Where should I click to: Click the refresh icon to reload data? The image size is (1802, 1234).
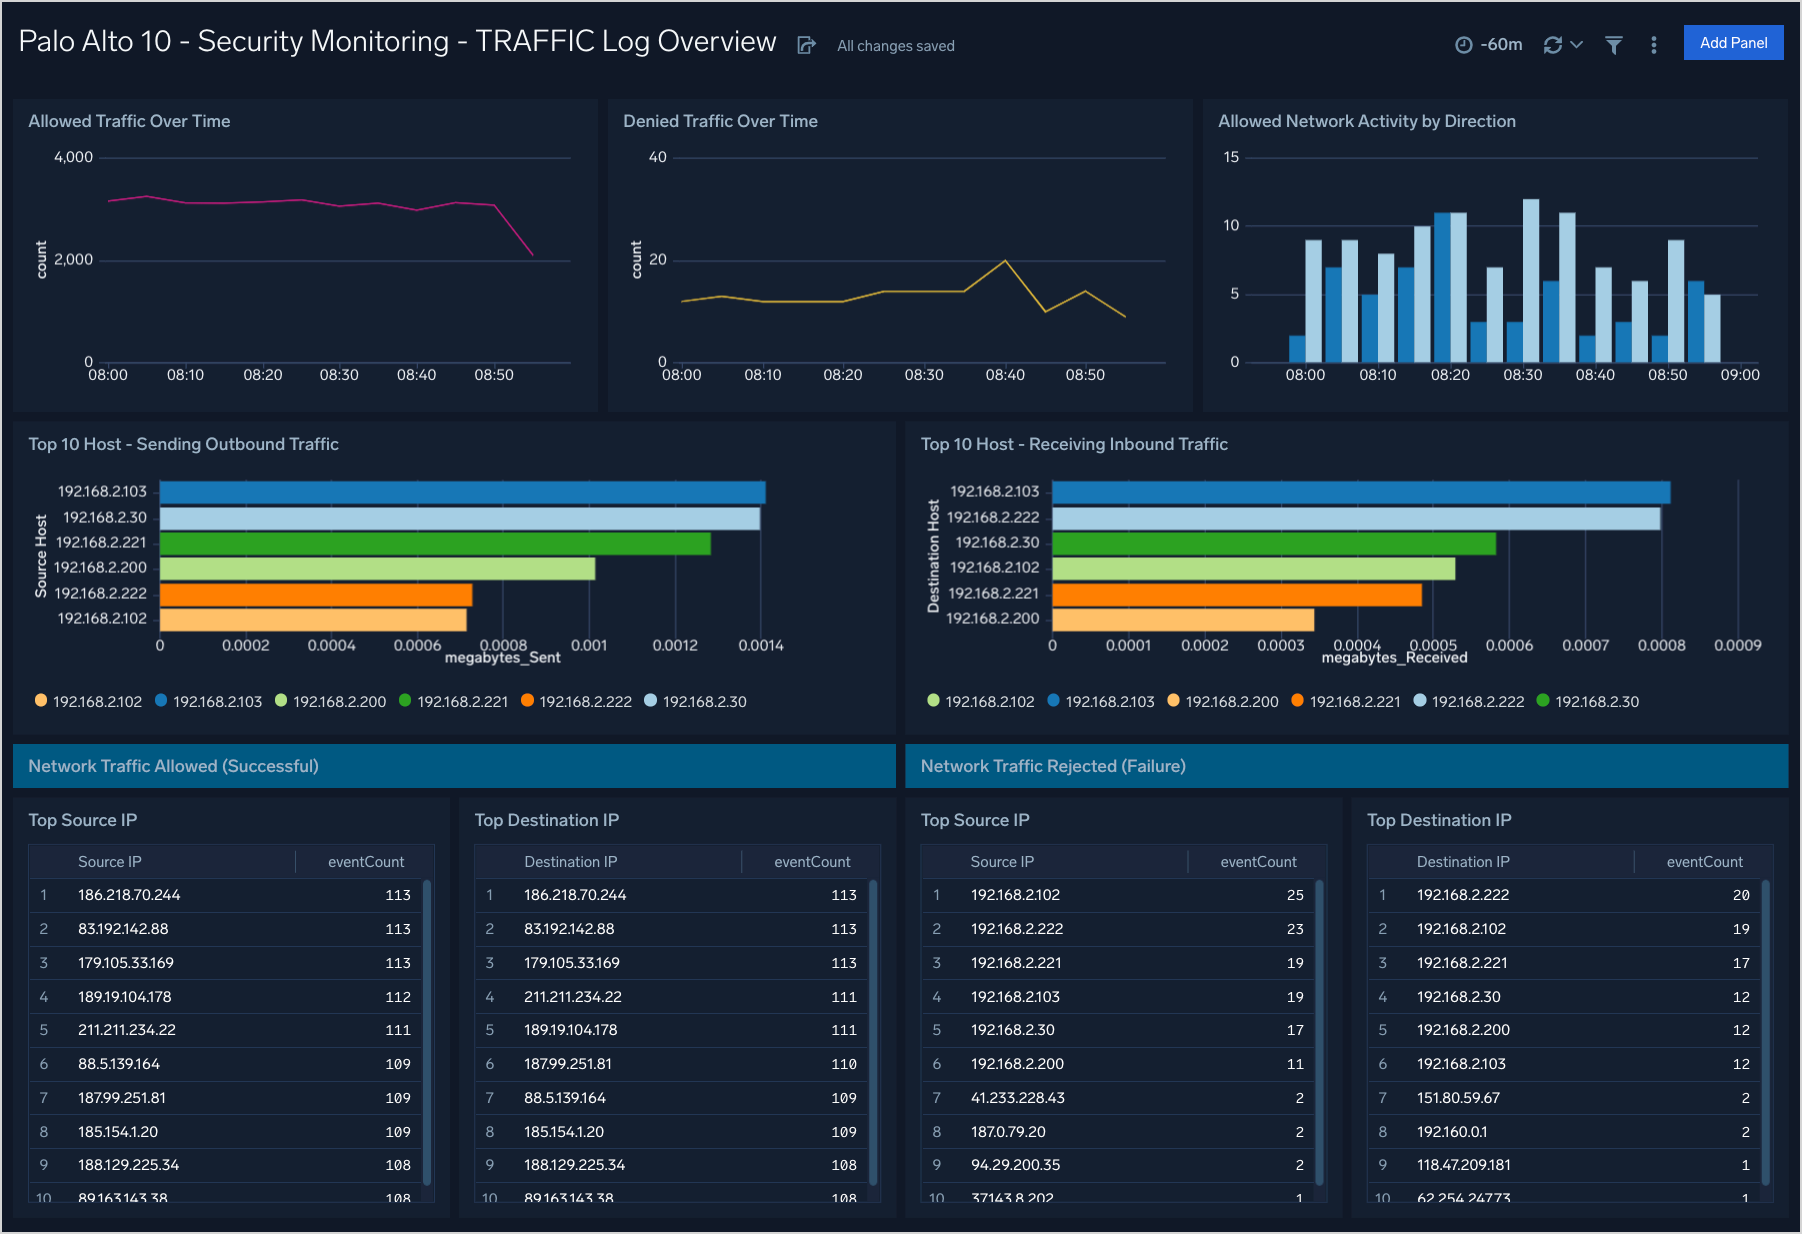(x=1551, y=44)
